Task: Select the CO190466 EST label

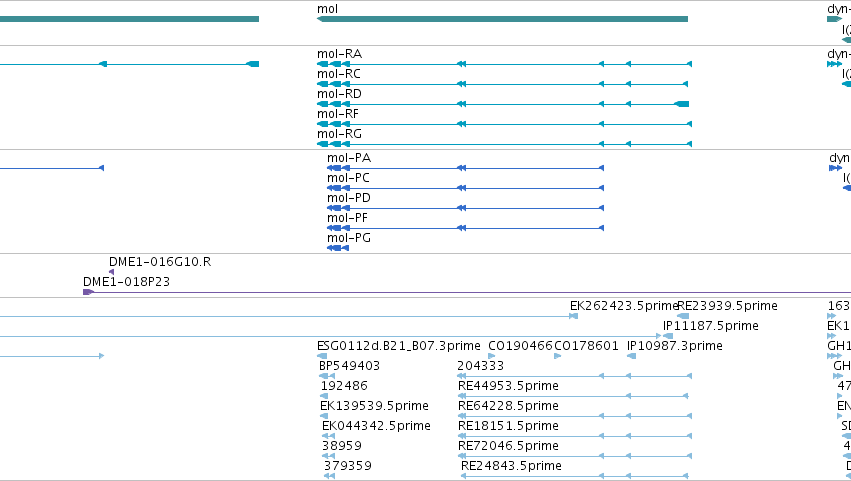Action: (x=520, y=346)
